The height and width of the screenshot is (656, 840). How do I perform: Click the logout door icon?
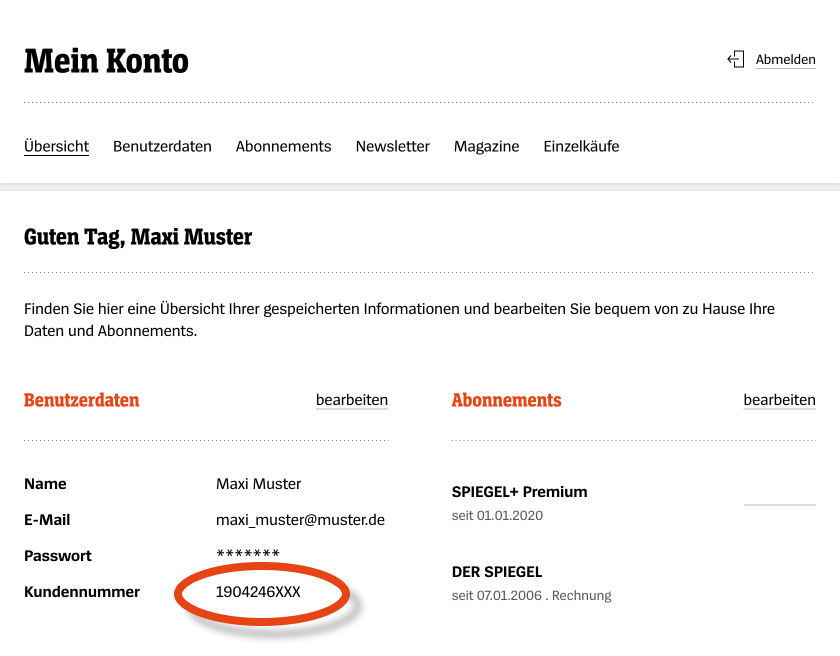click(x=736, y=60)
